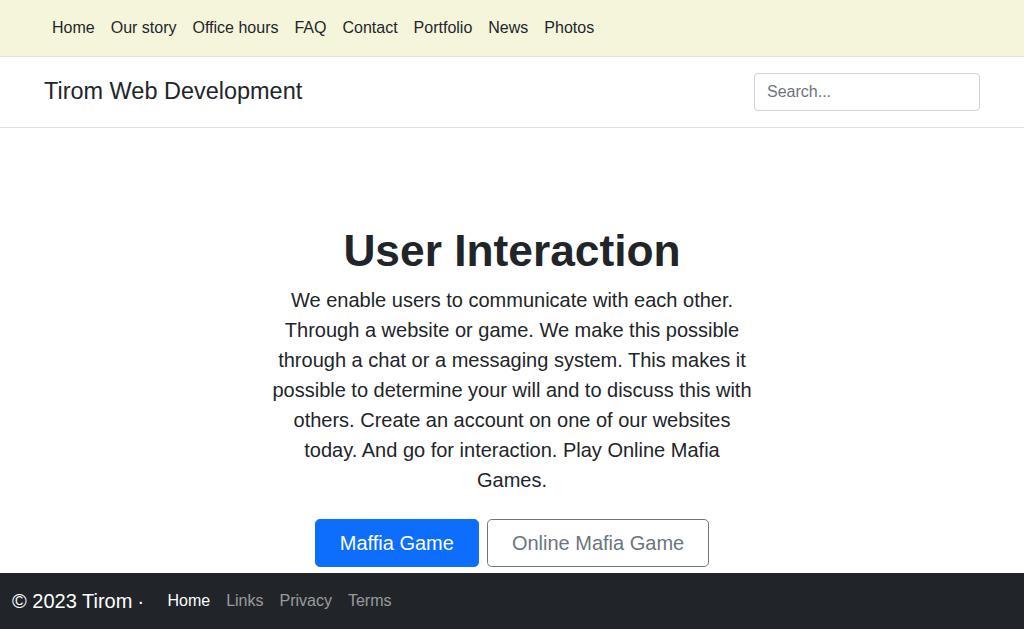Viewport: 1024px width, 629px height.
Task: Open the Portfolio section
Action: pyautogui.click(x=442, y=28)
